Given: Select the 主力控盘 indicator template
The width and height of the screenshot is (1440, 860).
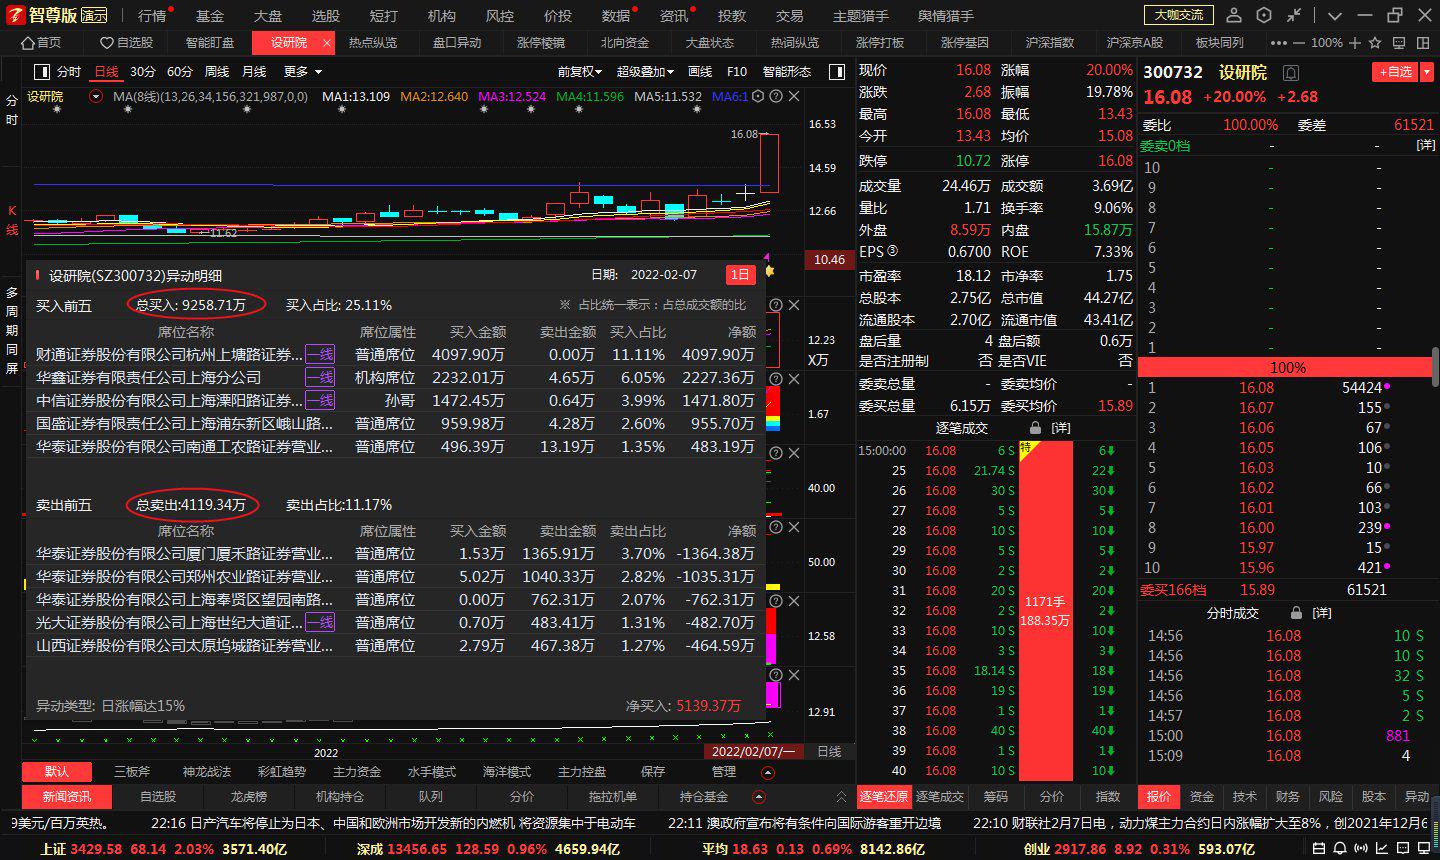Looking at the screenshot, I should (582, 772).
